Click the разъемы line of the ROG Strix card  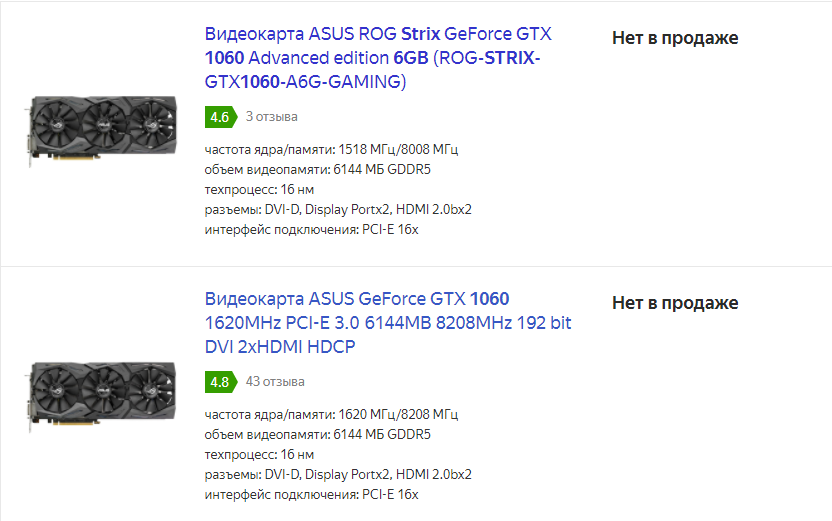click(x=338, y=210)
